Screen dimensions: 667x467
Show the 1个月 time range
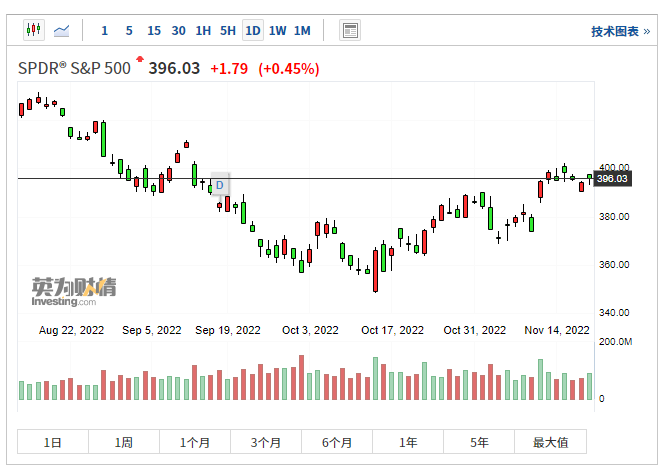point(195,442)
